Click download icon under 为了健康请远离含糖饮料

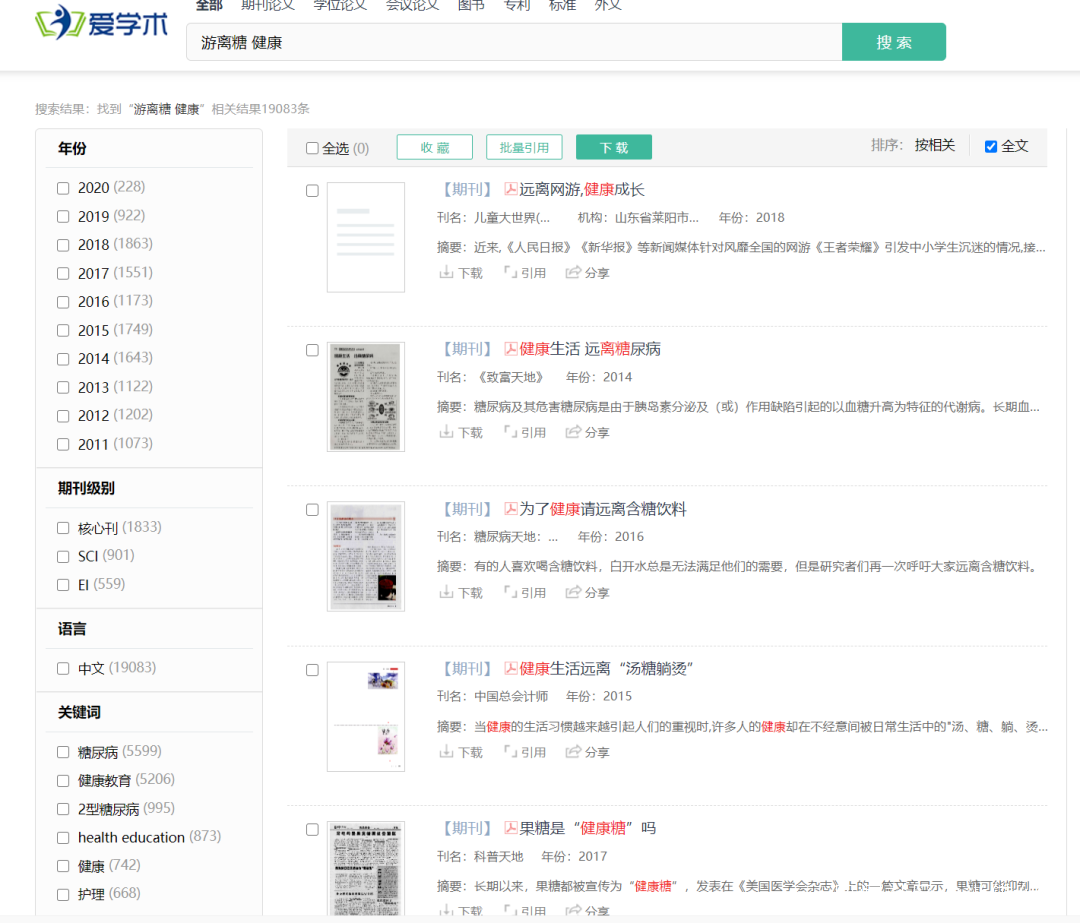[x=446, y=592]
